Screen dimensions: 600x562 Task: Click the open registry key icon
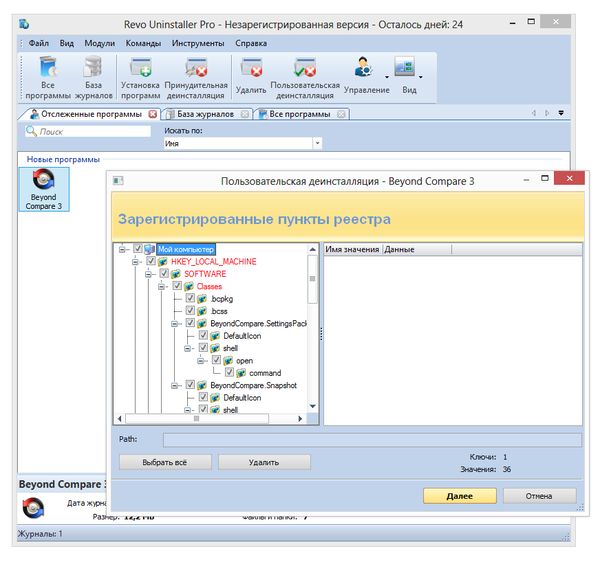(228, 361)
